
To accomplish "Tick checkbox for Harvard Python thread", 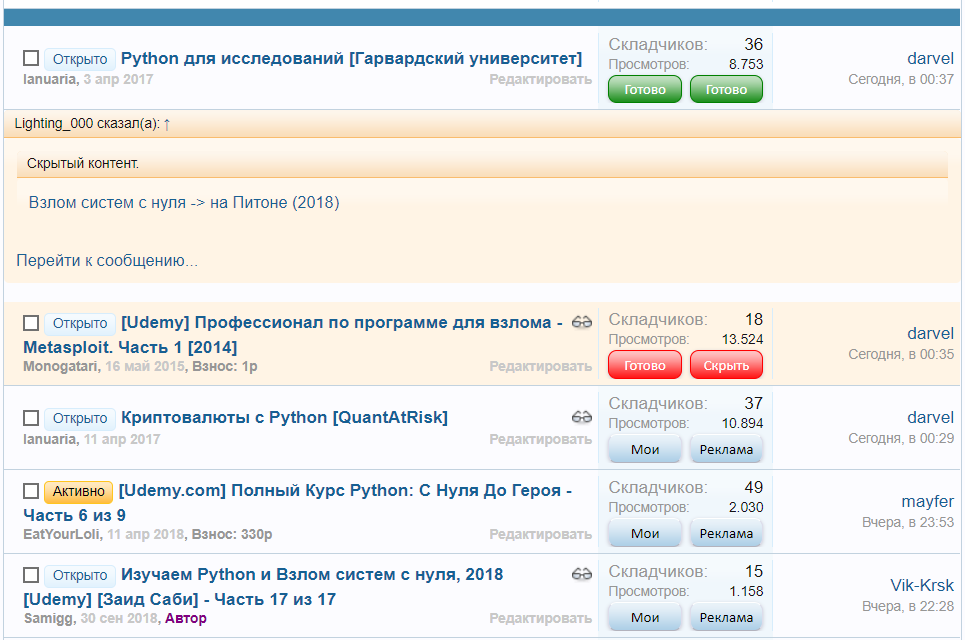I will 31,59.
